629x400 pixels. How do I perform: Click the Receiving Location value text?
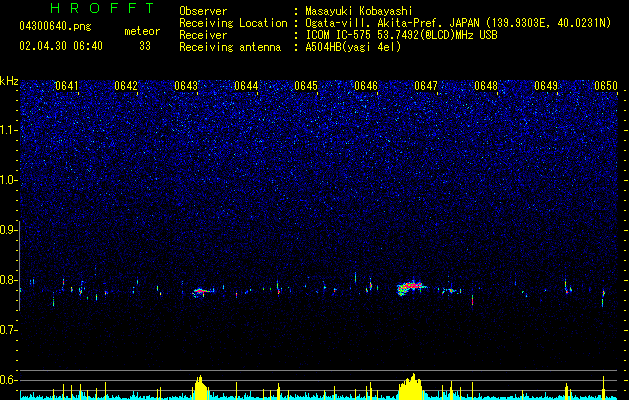pos(458,23)
